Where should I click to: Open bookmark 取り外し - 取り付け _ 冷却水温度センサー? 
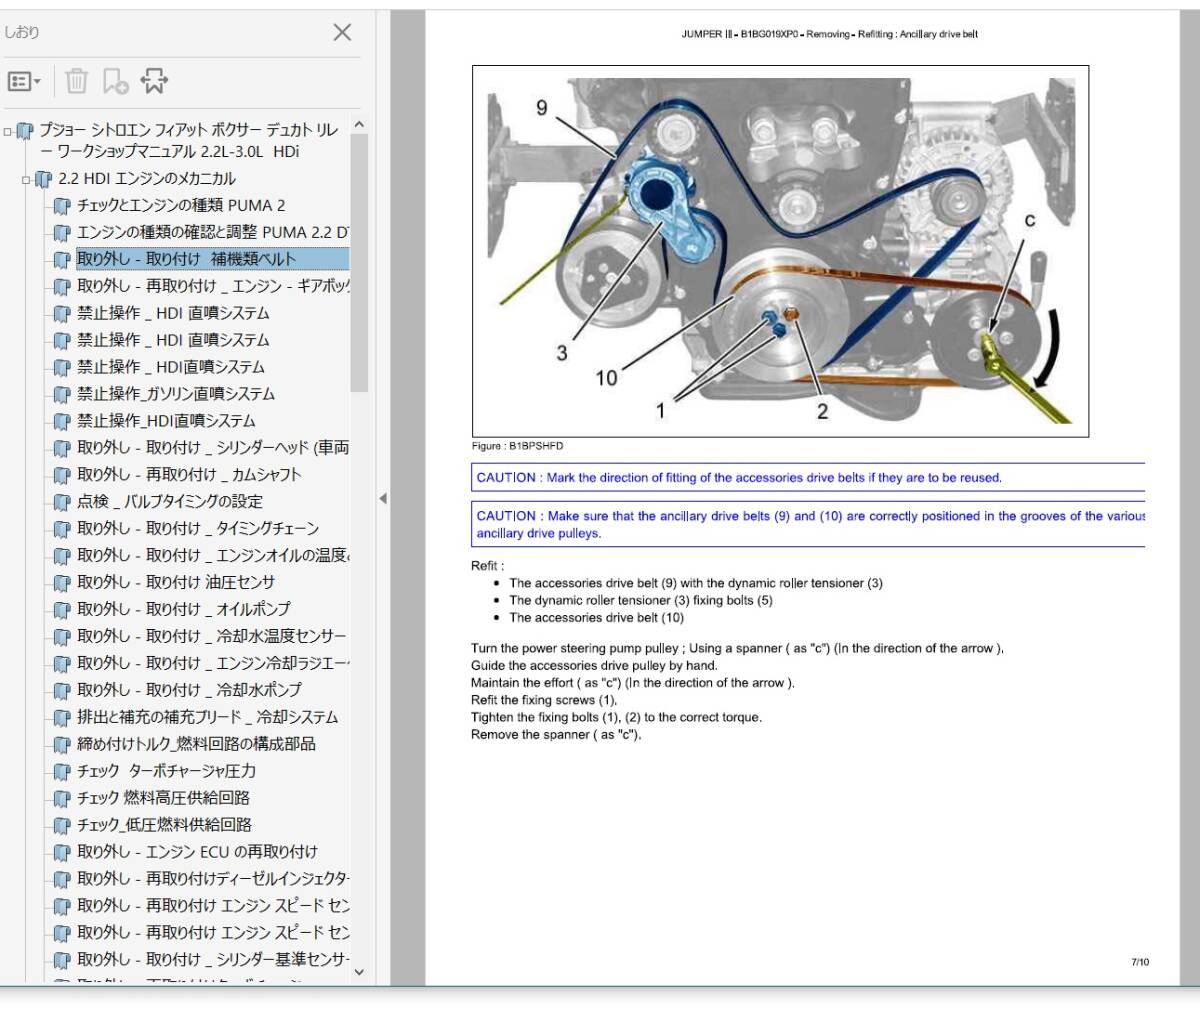coord(212,637)
